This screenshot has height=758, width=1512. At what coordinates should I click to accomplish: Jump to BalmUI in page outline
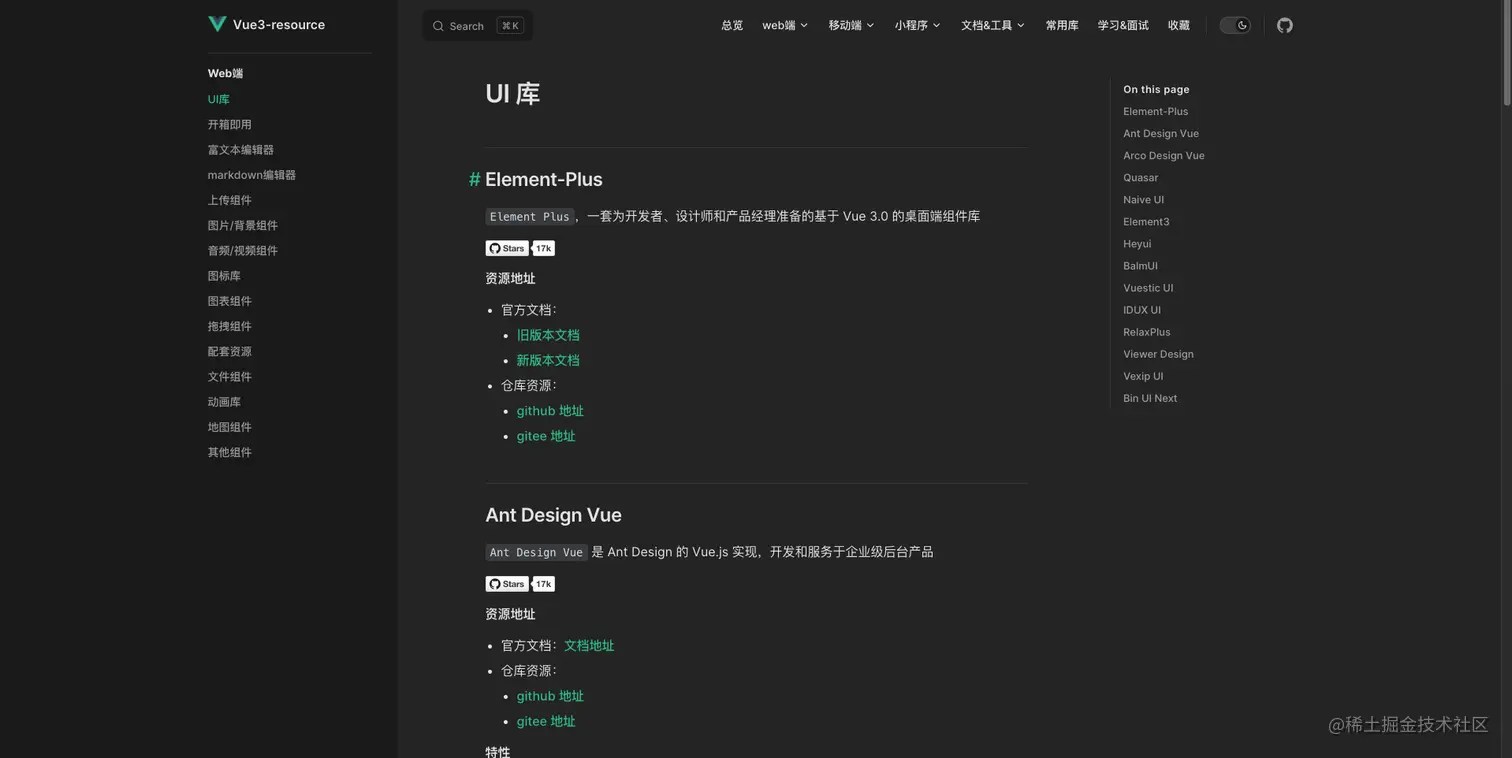(x=1140, y=265)
